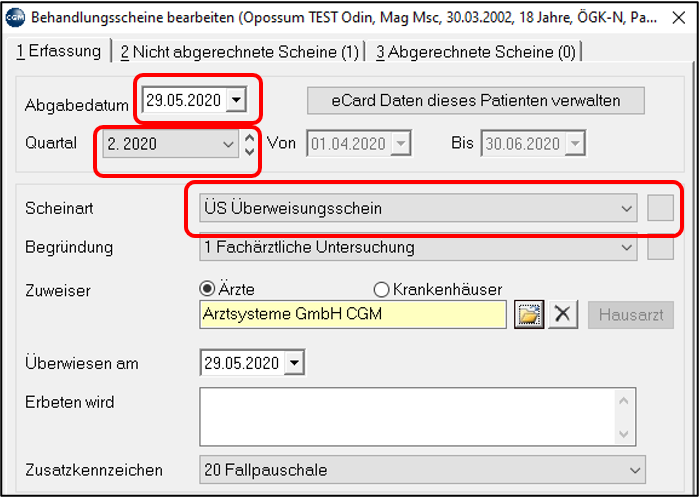Select the Ärzte radio button
The height and width of the screenshot is (498, 700).
click(x=207, y=289)
